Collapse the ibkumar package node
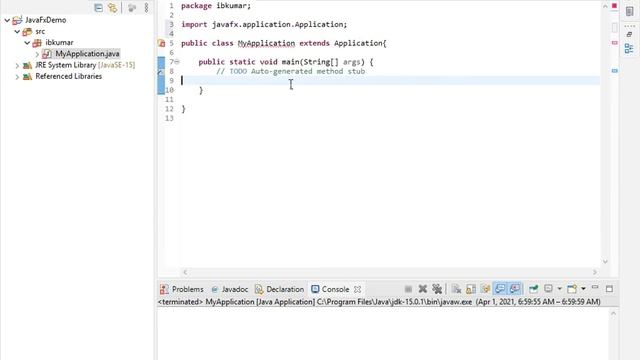Image resolution: width=640 pixels, height=360 pixels. [27, 42]
